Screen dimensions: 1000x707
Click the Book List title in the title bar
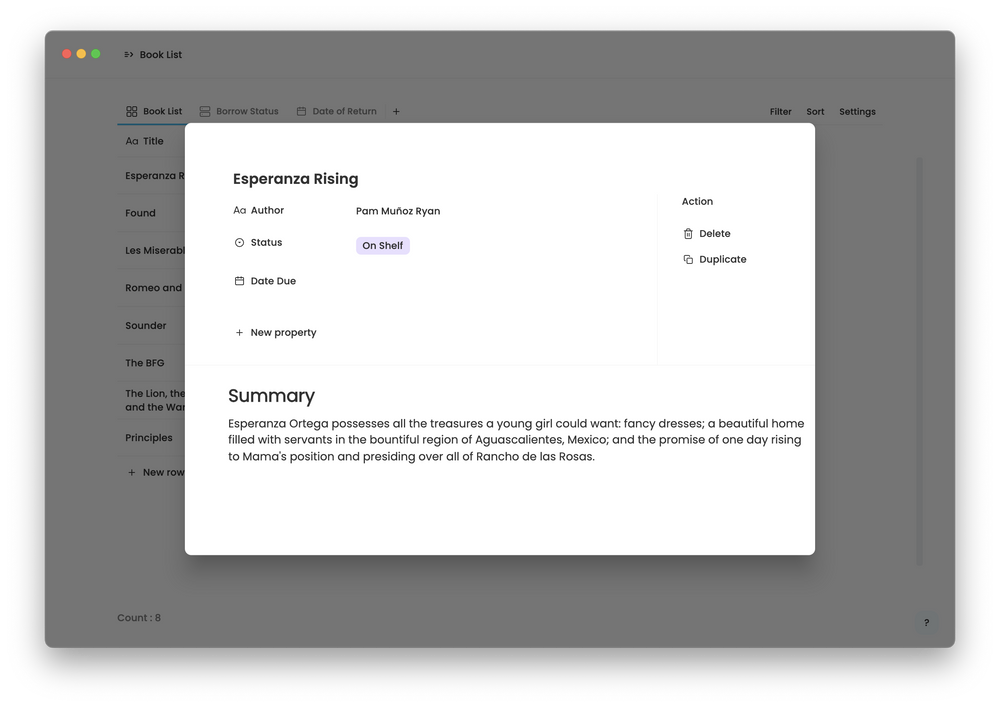[x=161, y=55]
